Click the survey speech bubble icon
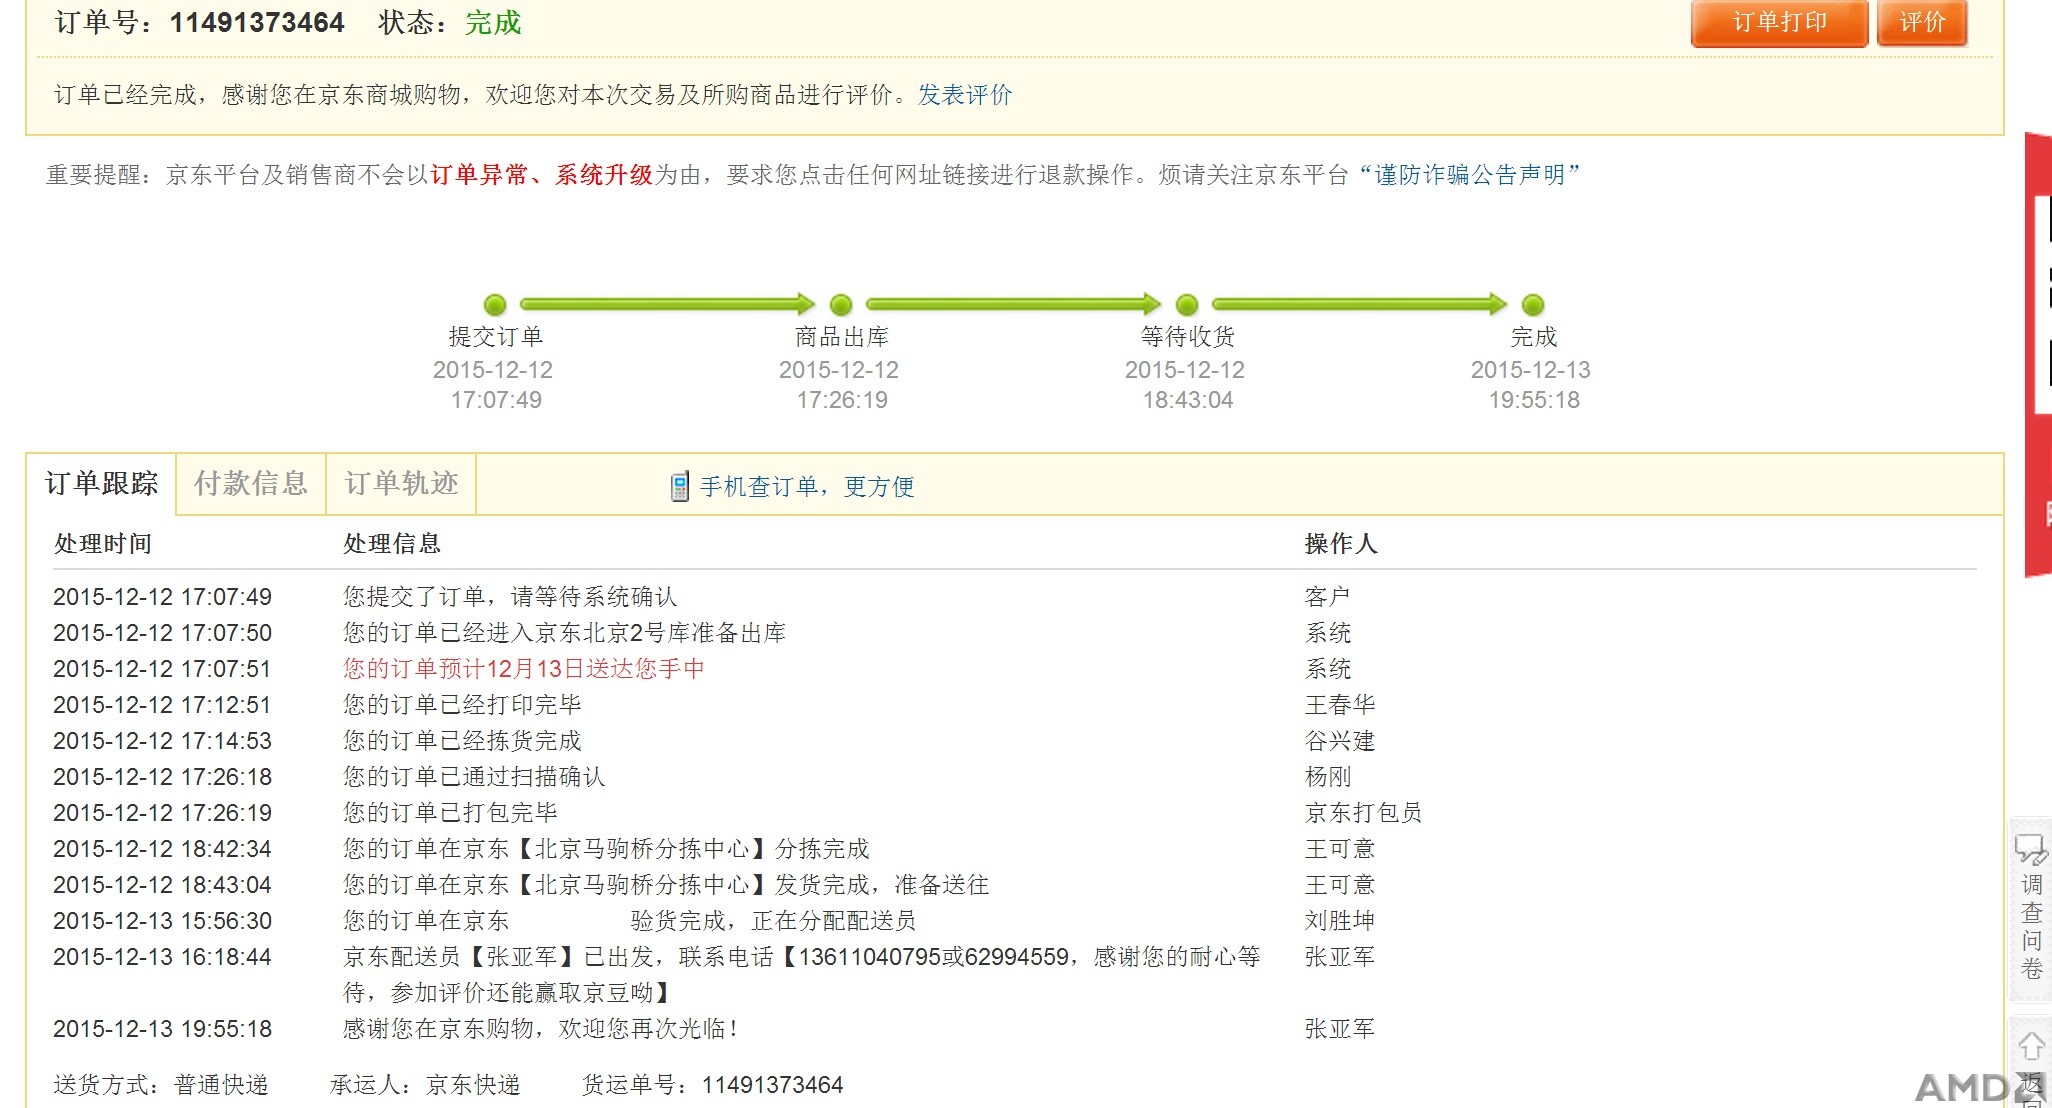The height and width of the screenshot is (1108, 2052). pyautogui.click(x=2030, y=849)
